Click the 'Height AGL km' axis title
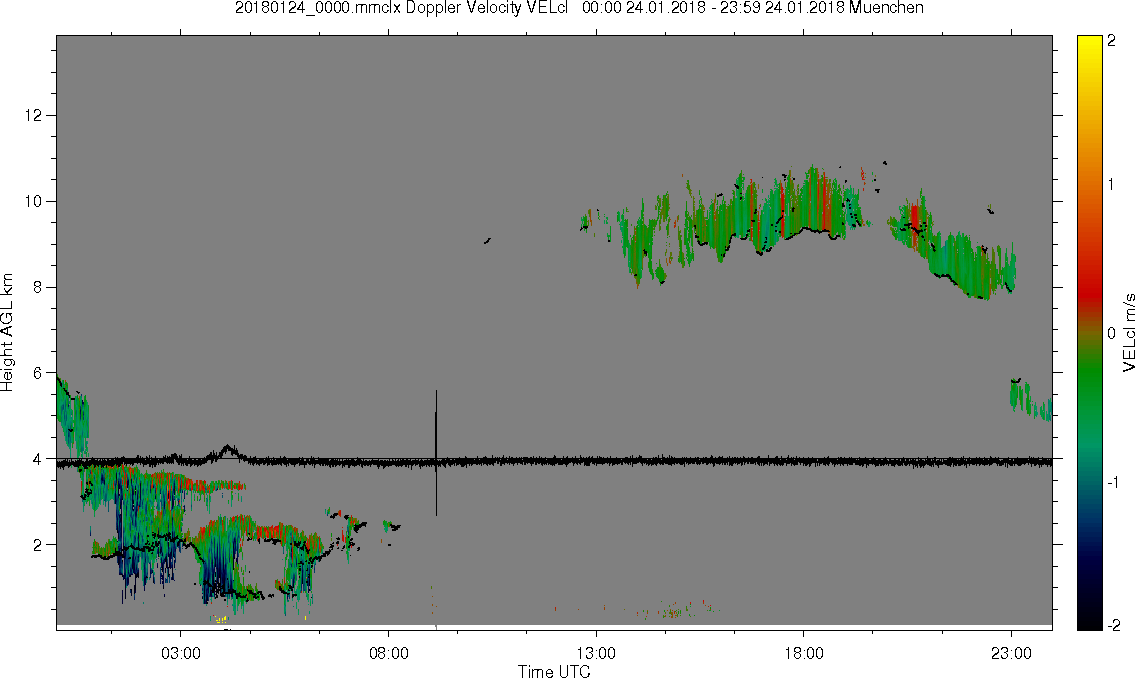The width and height of the screenshot is (1135, 678). coord(7,332)
